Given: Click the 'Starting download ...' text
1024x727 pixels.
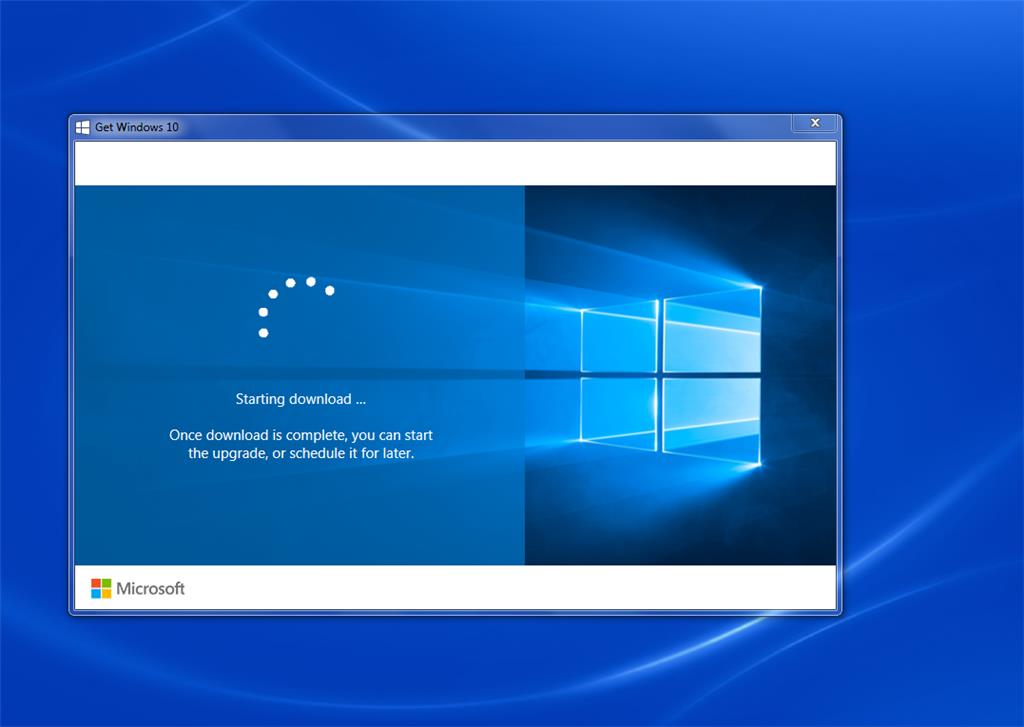Looking at the screenshot, I should click(x=300, y=399).
